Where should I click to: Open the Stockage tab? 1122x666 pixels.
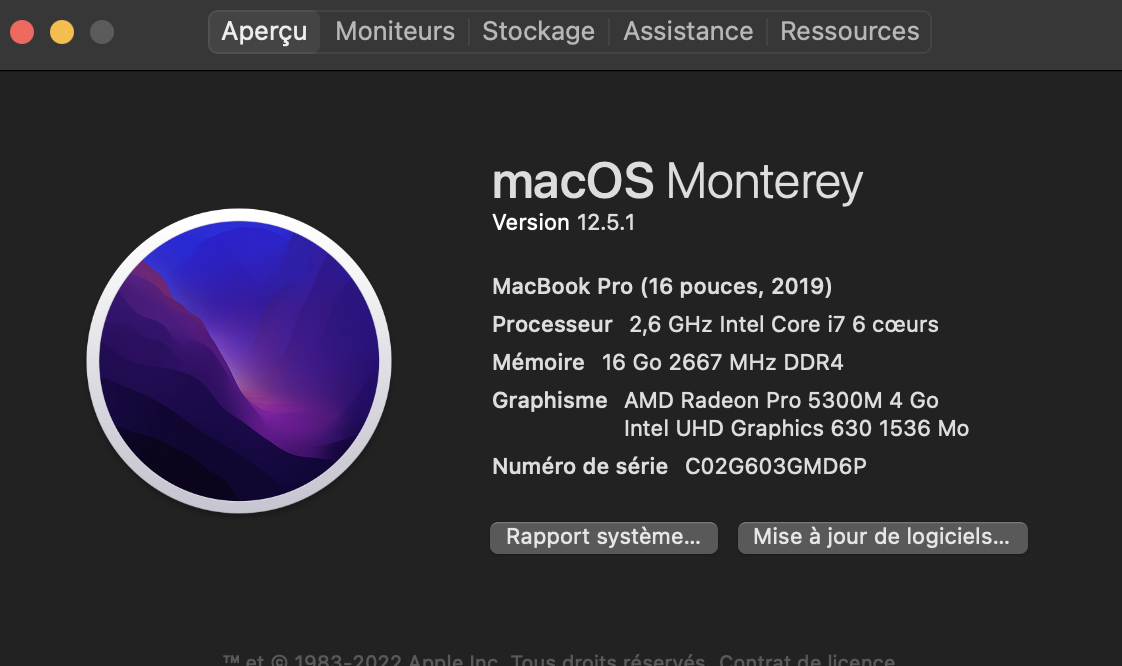click(x=538, y=31)
